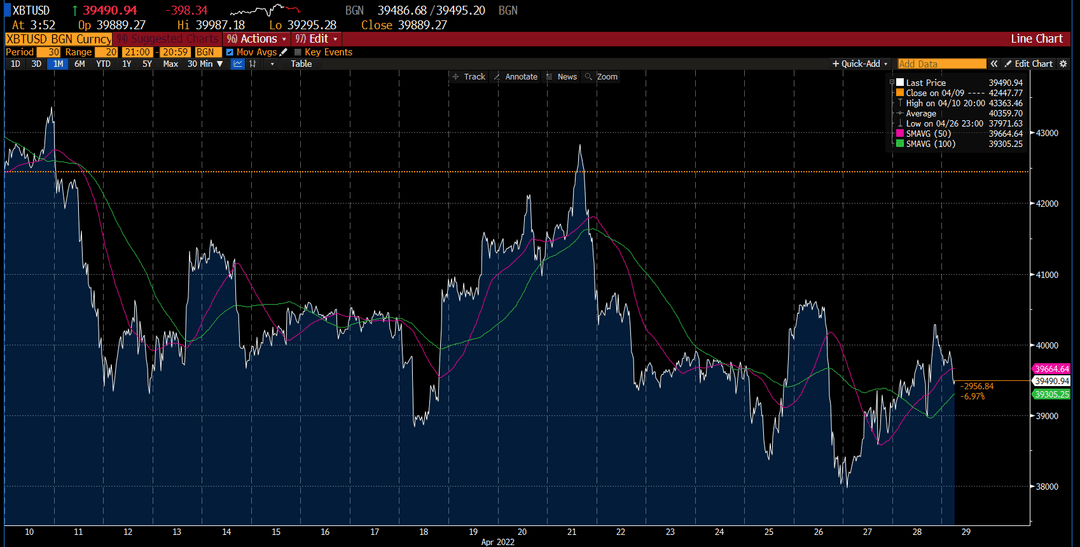Click the Low marker icon in legend
1080x547 pixels.
click(899, 124)
